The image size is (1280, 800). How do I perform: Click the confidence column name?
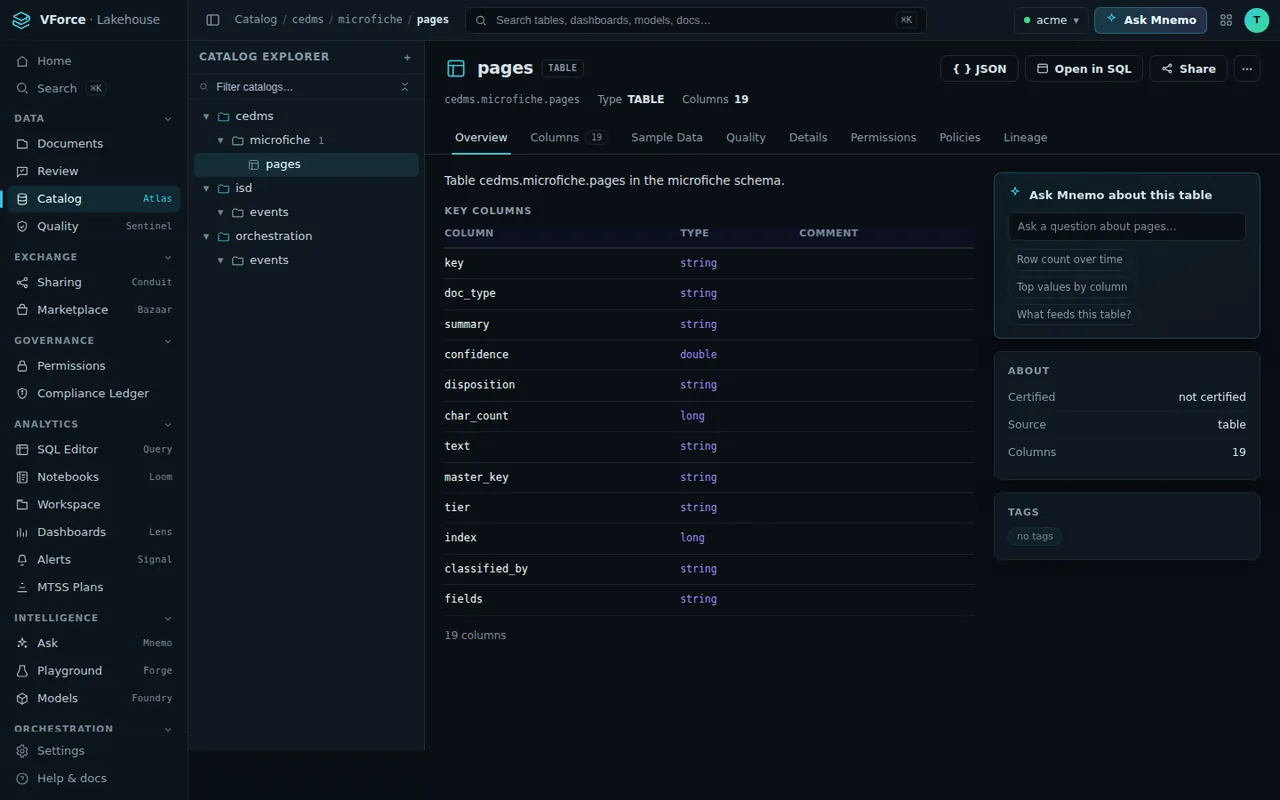click(476, 355)
